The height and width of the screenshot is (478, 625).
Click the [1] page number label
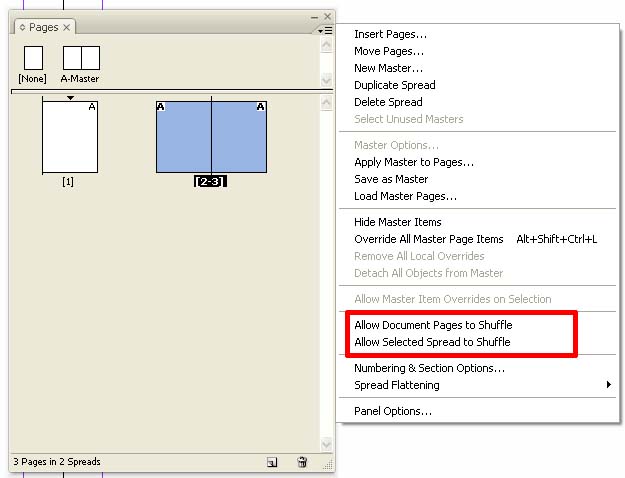point(68,182)
